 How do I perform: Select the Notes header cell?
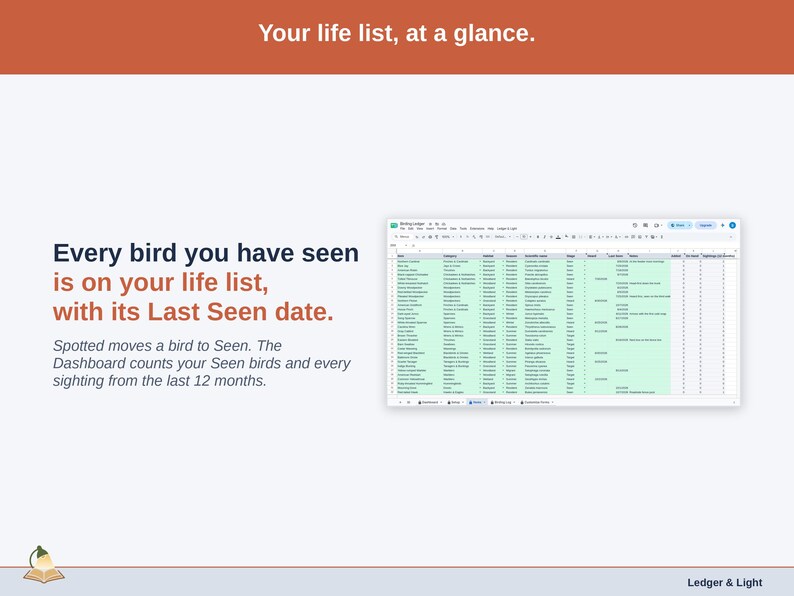(650, 256)
